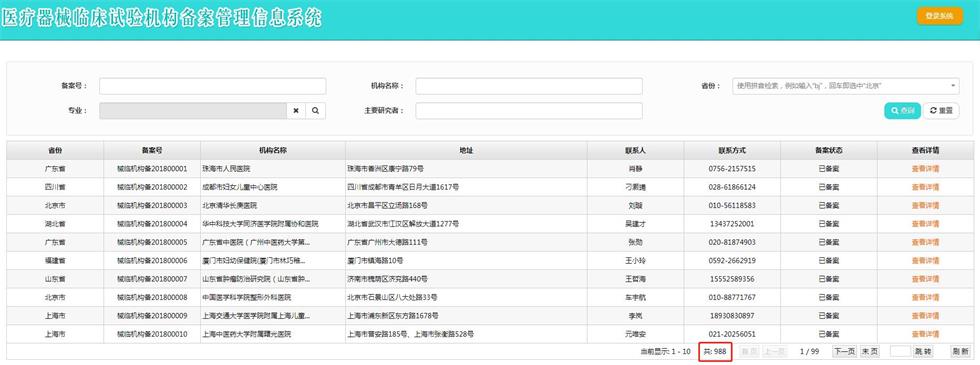The height and width of the screenshot is (365, 980).
Task: Click phone number 13437252001
Action: 732,224
